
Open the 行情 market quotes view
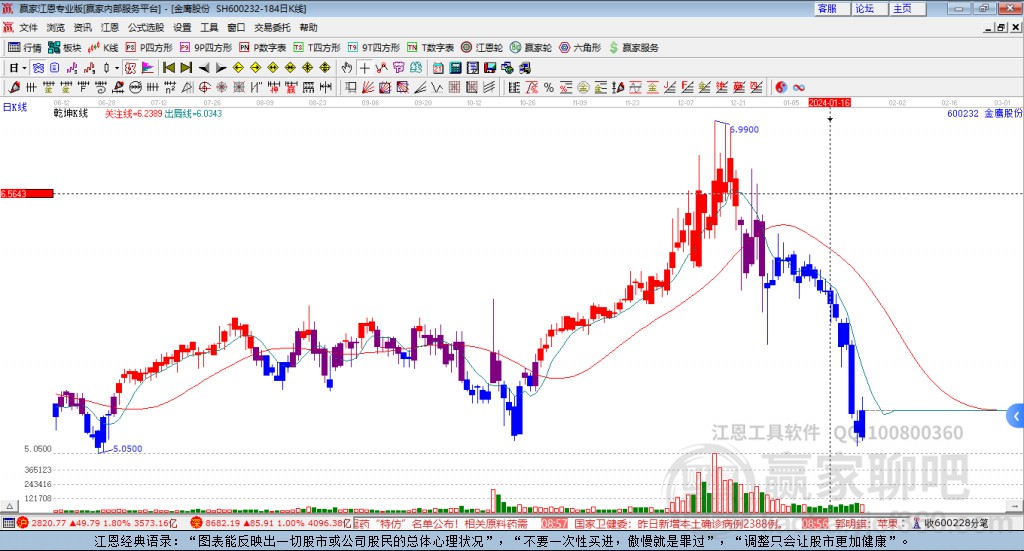click(25, 48)
